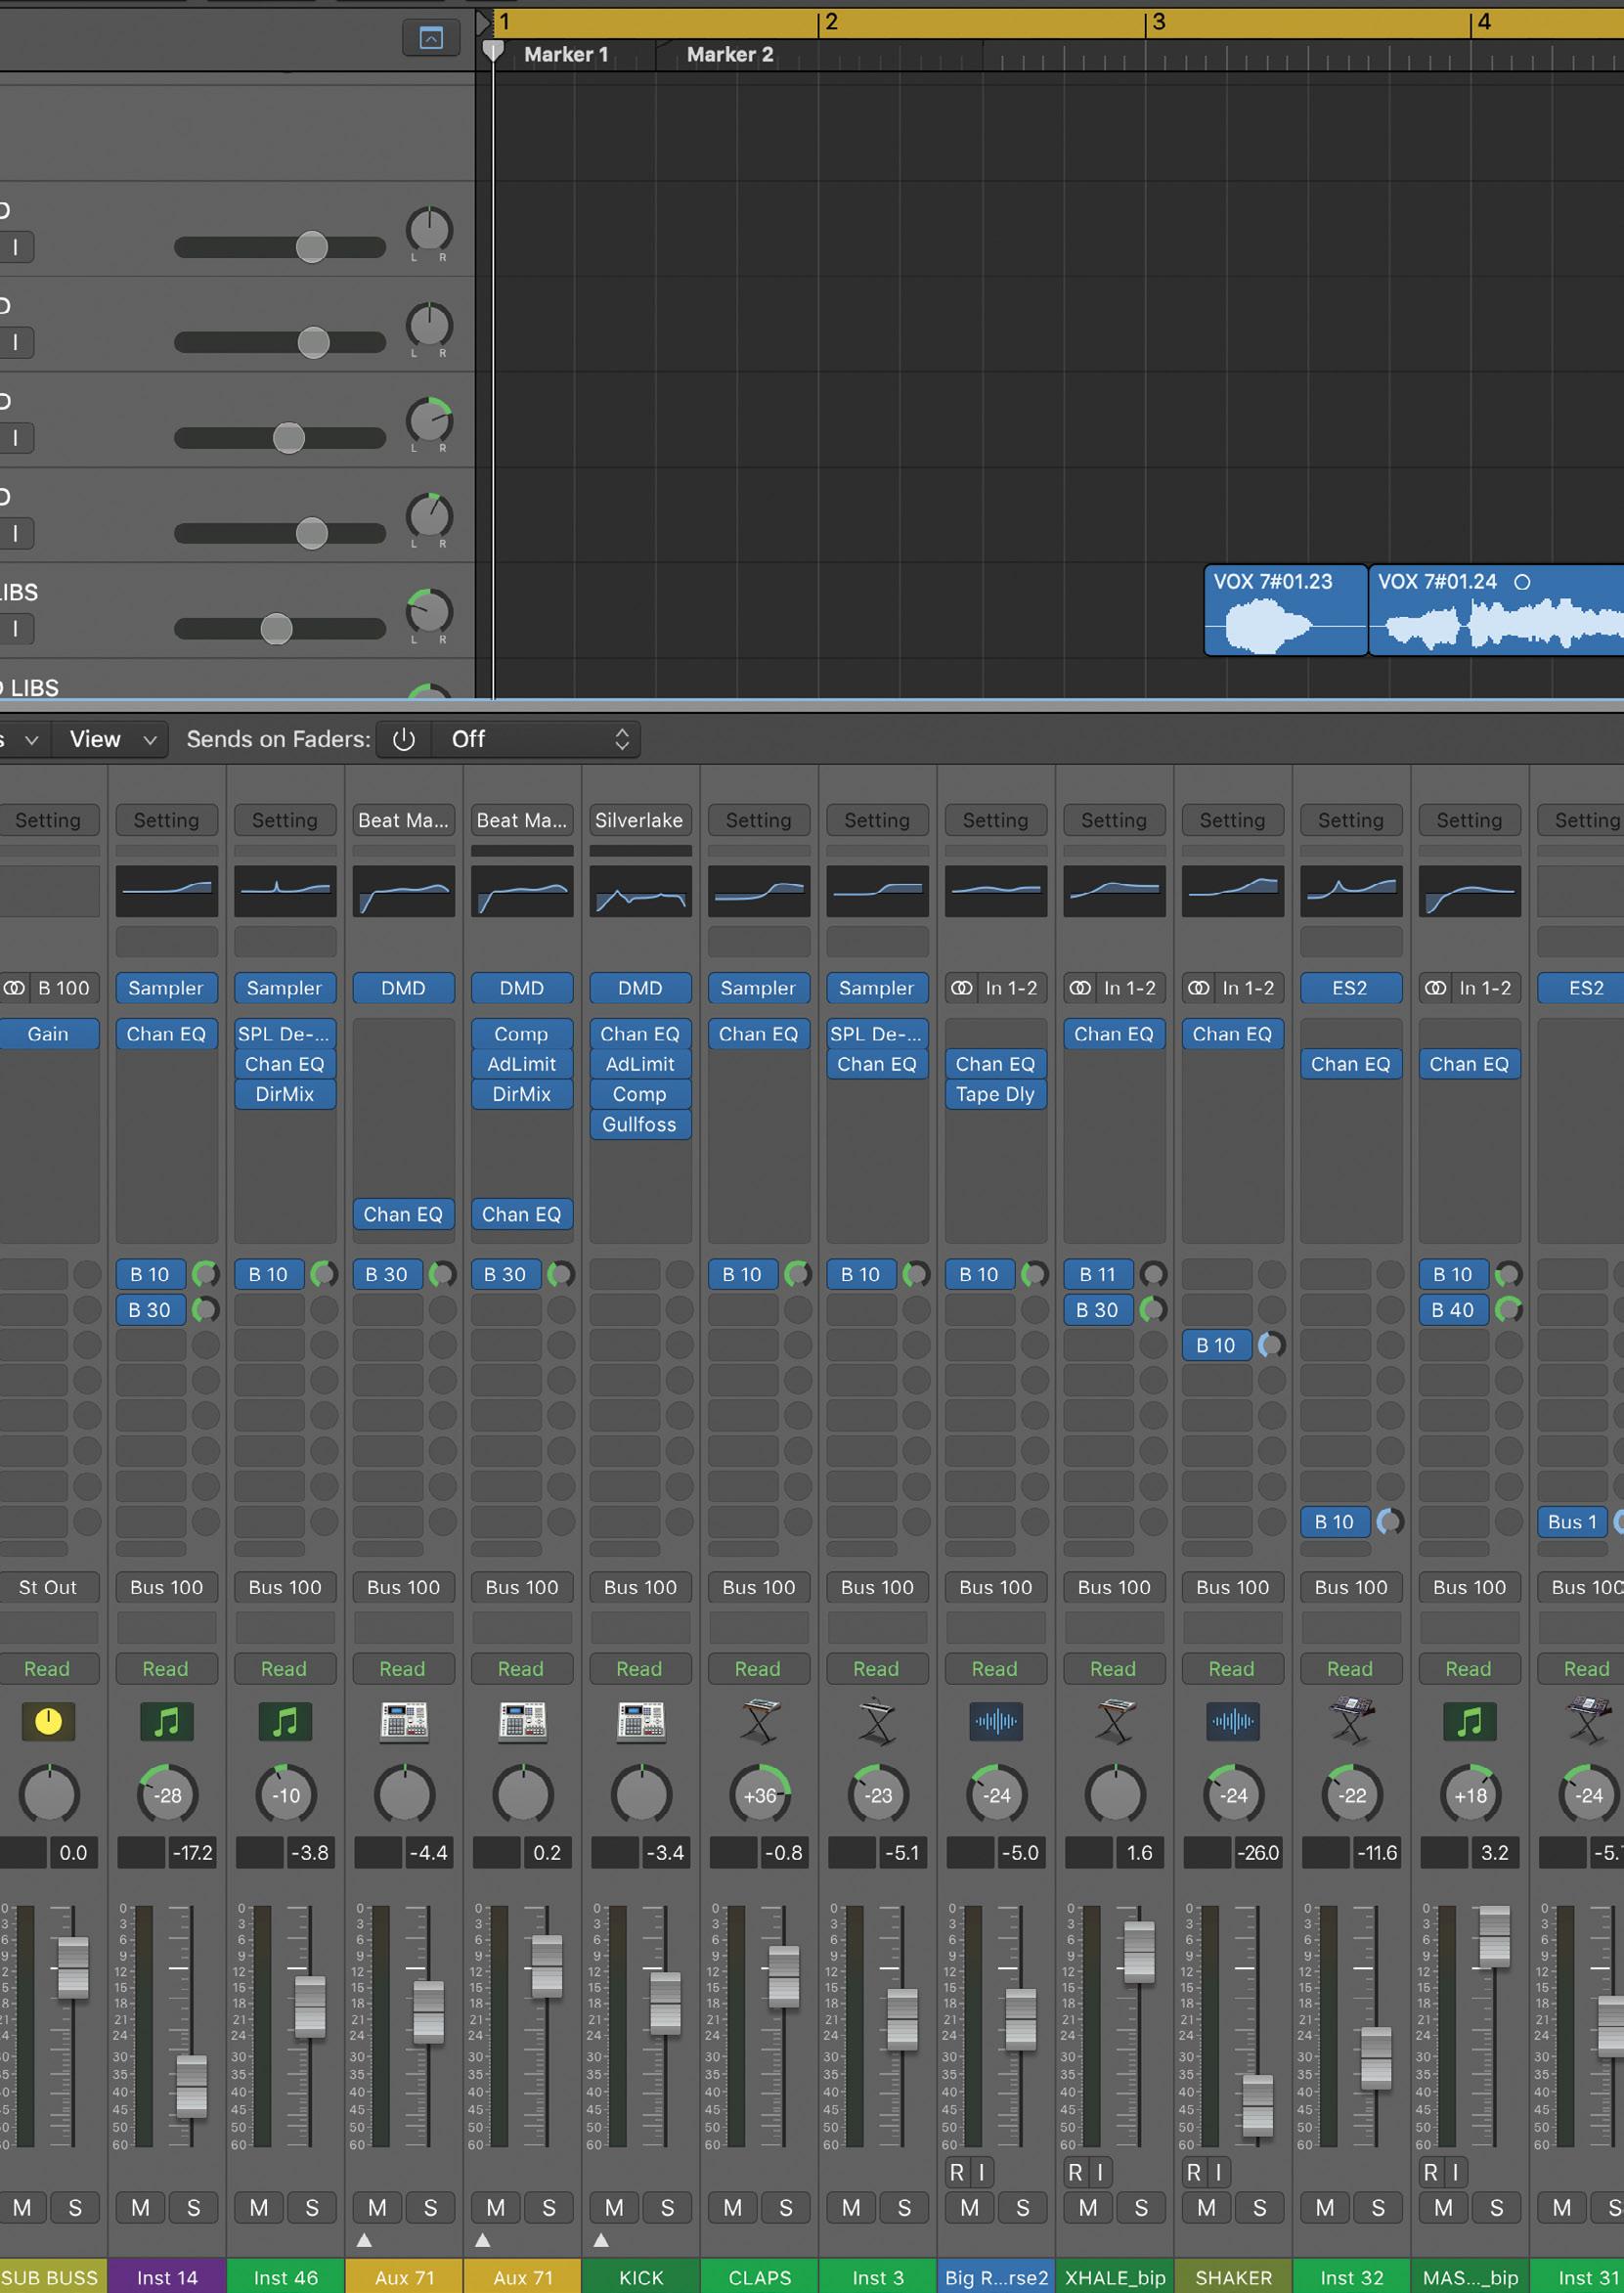Solo the CLAPS channel strip

(785, 2207)
